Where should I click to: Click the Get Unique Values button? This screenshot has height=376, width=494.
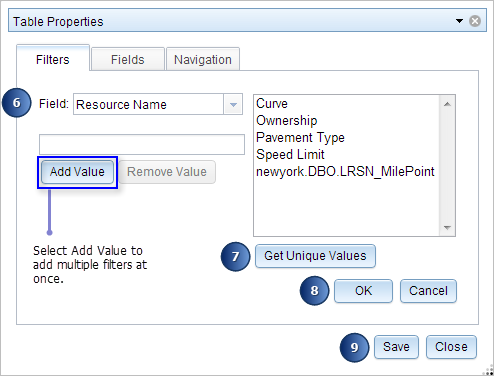click(315, 256)
